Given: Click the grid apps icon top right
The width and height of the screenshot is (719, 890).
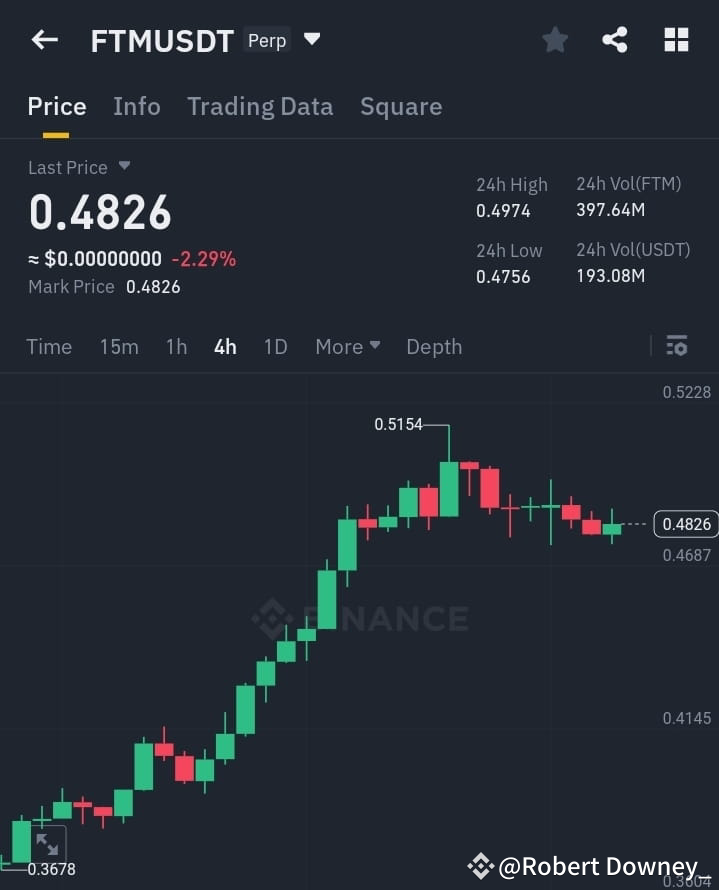Looking at the screenshot, I should click(676, 39).
